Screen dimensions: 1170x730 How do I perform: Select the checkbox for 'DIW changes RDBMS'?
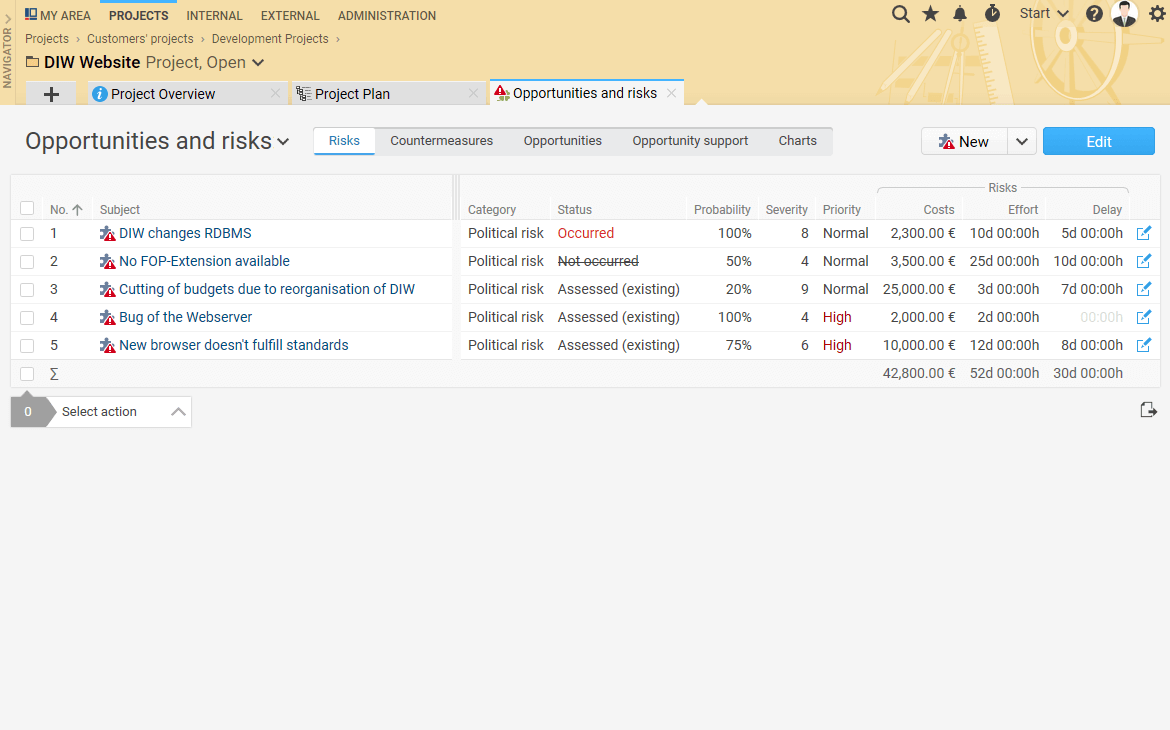(26, 233)
